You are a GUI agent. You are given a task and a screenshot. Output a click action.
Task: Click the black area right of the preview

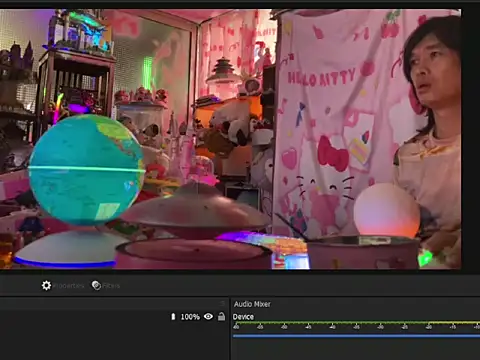click(471, 140)
